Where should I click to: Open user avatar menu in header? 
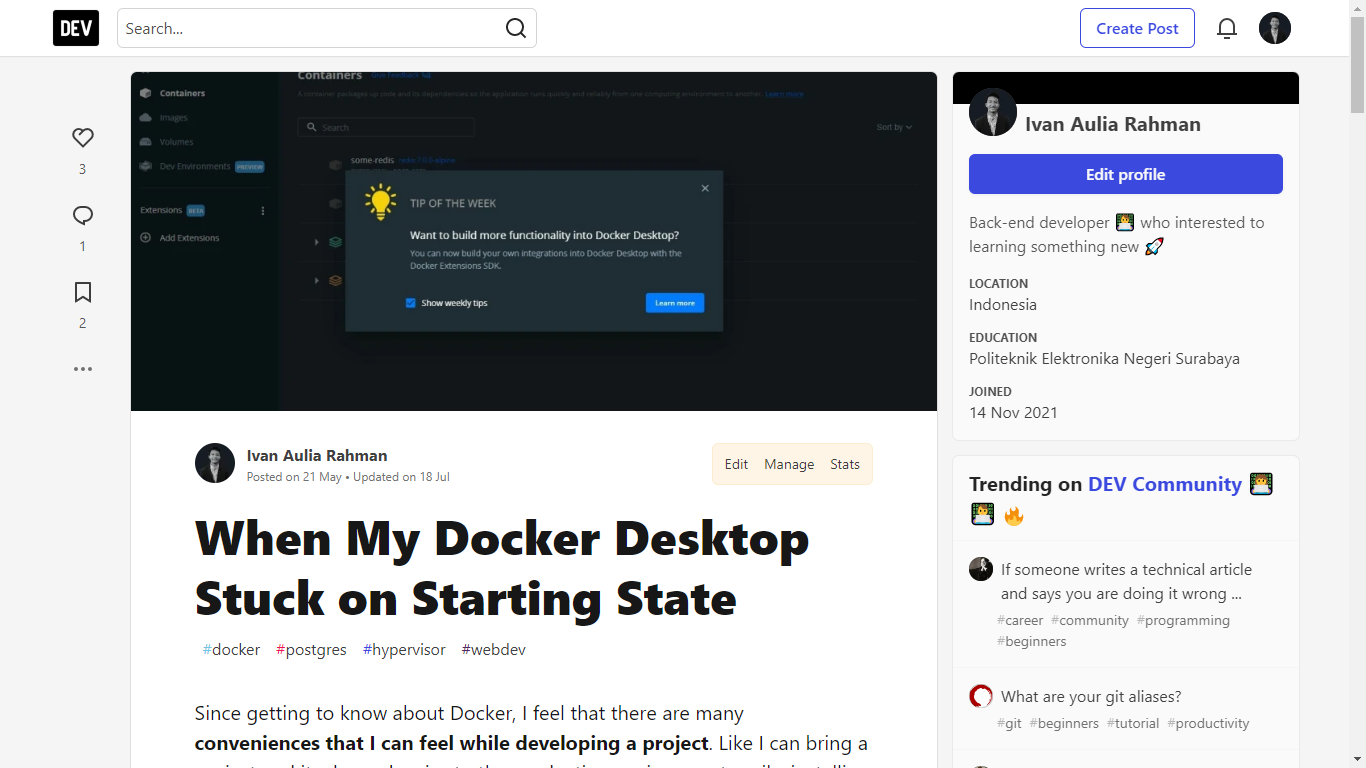[x=1275, y=28]
